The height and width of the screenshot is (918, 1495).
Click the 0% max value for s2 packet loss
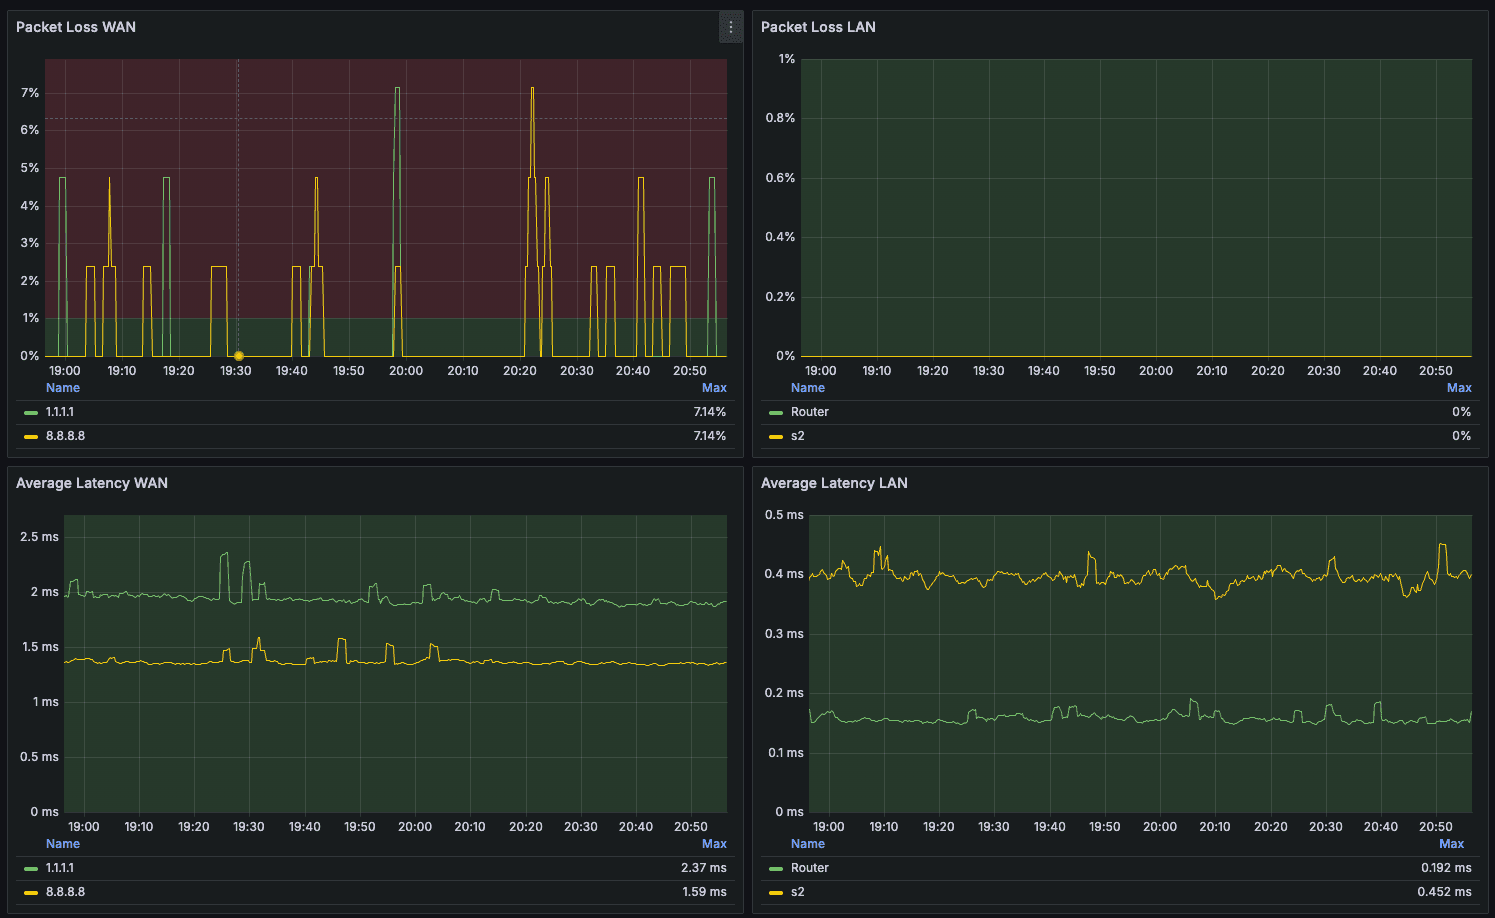[x=1462, y=436]
